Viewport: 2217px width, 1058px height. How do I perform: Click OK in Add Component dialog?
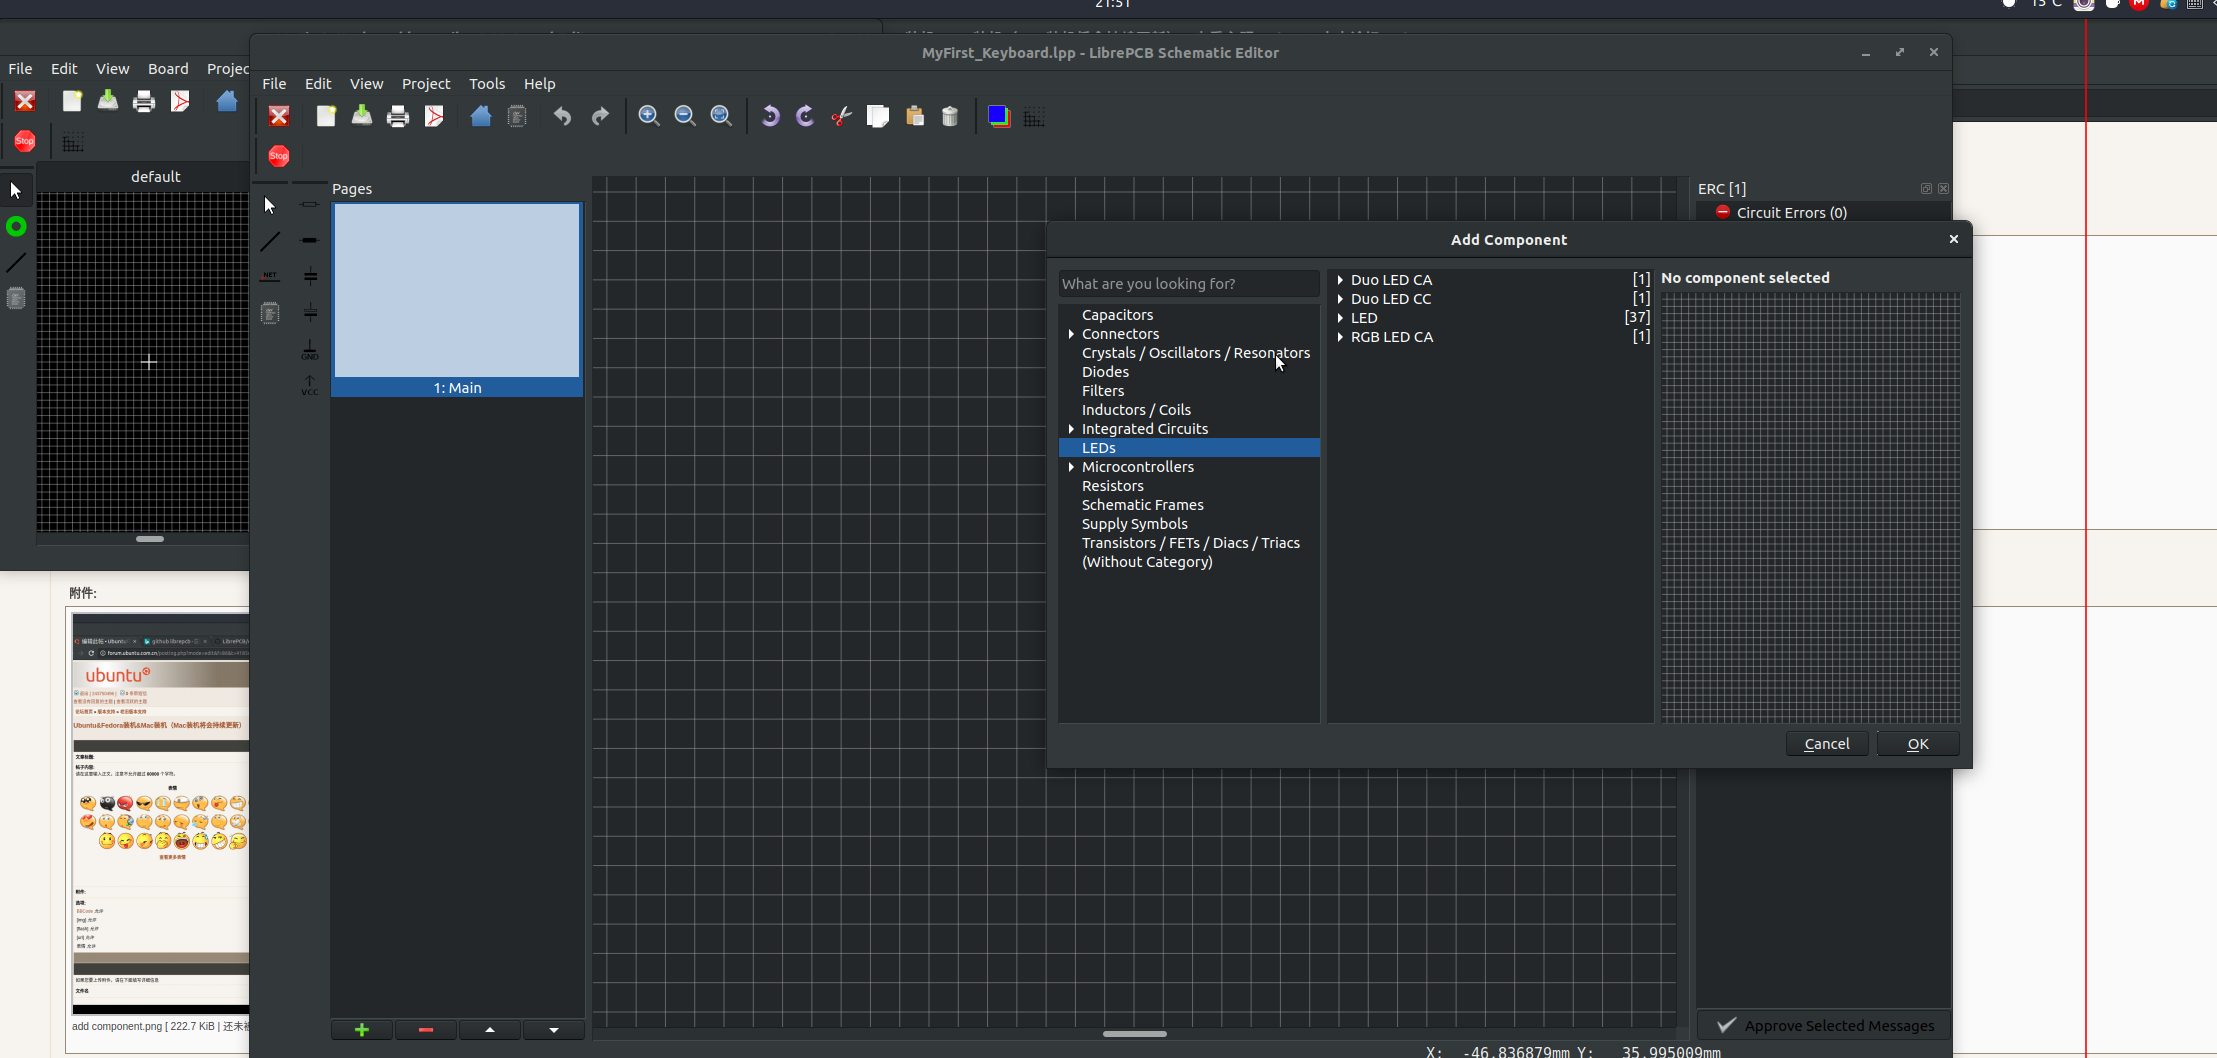[1918, 744]
